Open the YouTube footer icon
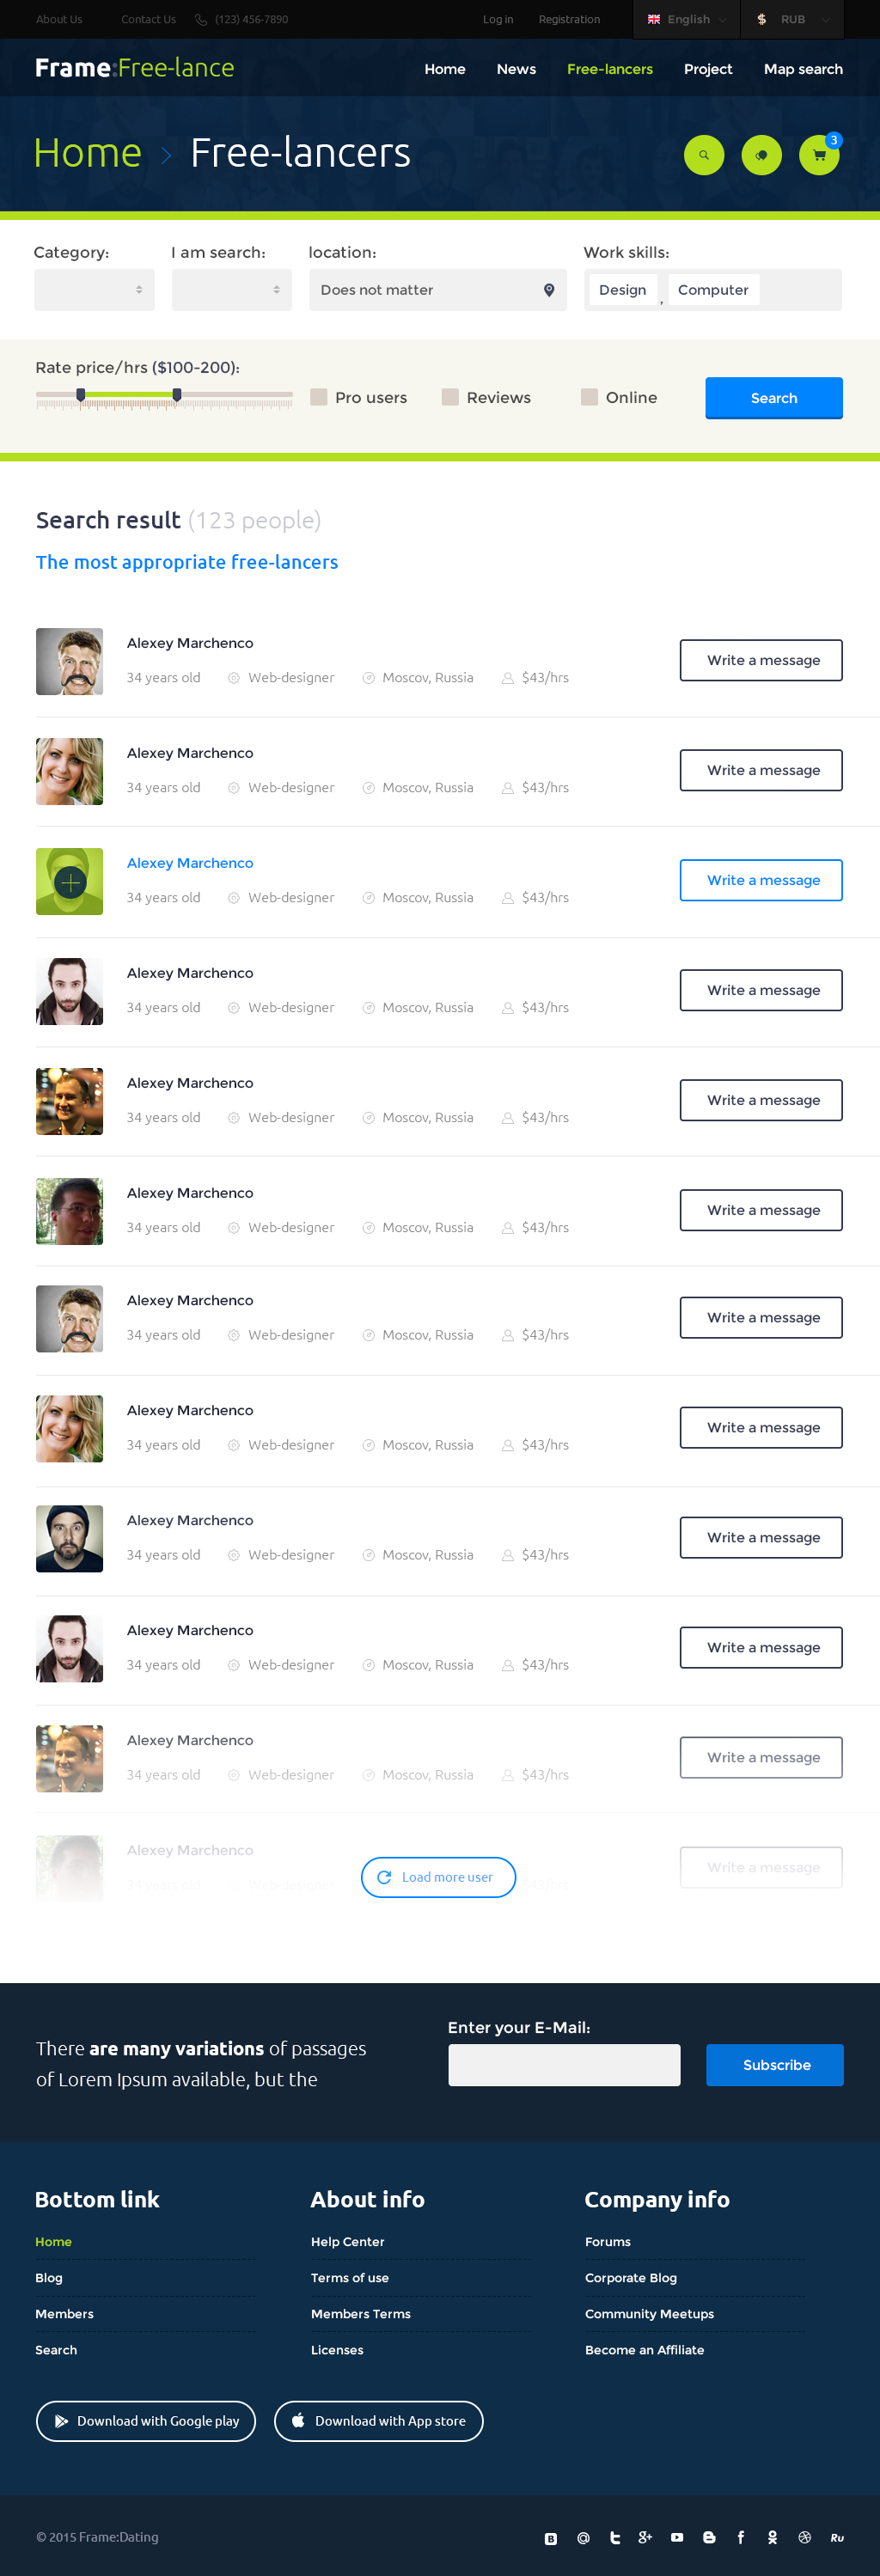The width and height of the screenshot is (880, 2576). pyautogui.click(x=677, y=2537)
